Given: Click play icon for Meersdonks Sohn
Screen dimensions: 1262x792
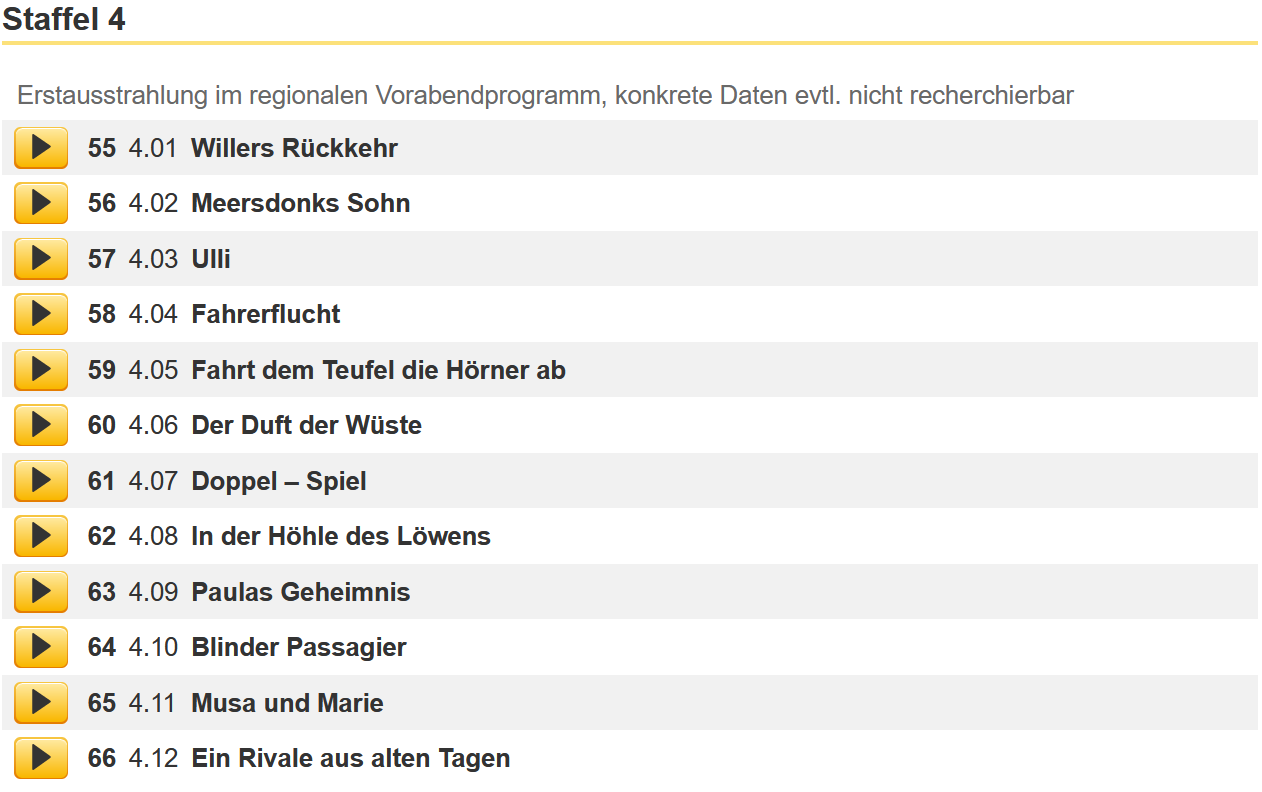Looking at the screenshot, I should 41,203.
